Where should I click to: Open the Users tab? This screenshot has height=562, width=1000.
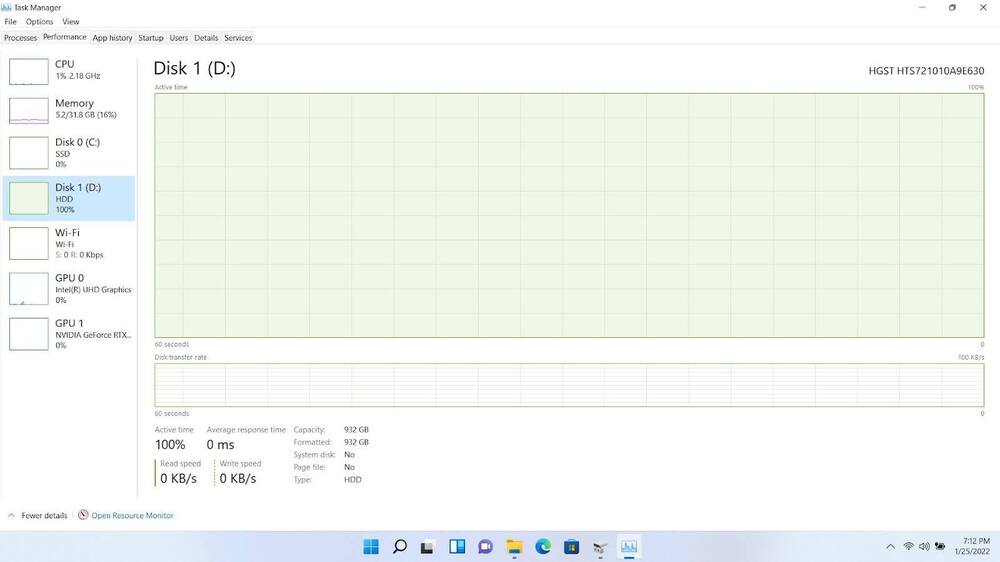click(x=179, y=38)
